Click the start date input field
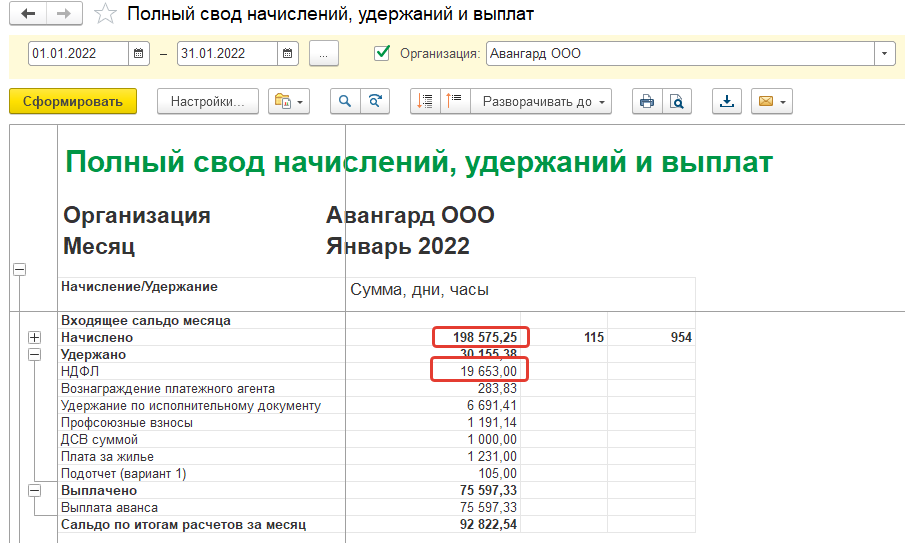 point(78,54)
